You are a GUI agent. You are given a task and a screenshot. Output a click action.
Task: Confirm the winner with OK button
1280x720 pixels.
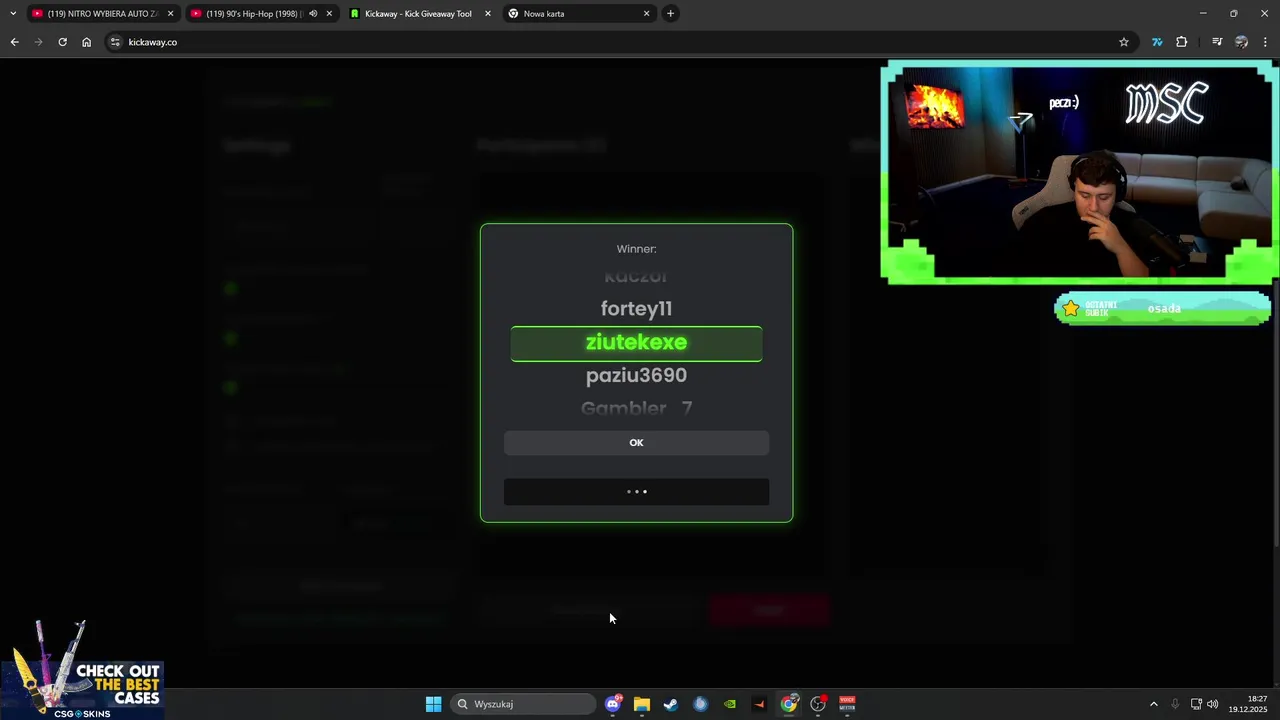click(636, 443)
